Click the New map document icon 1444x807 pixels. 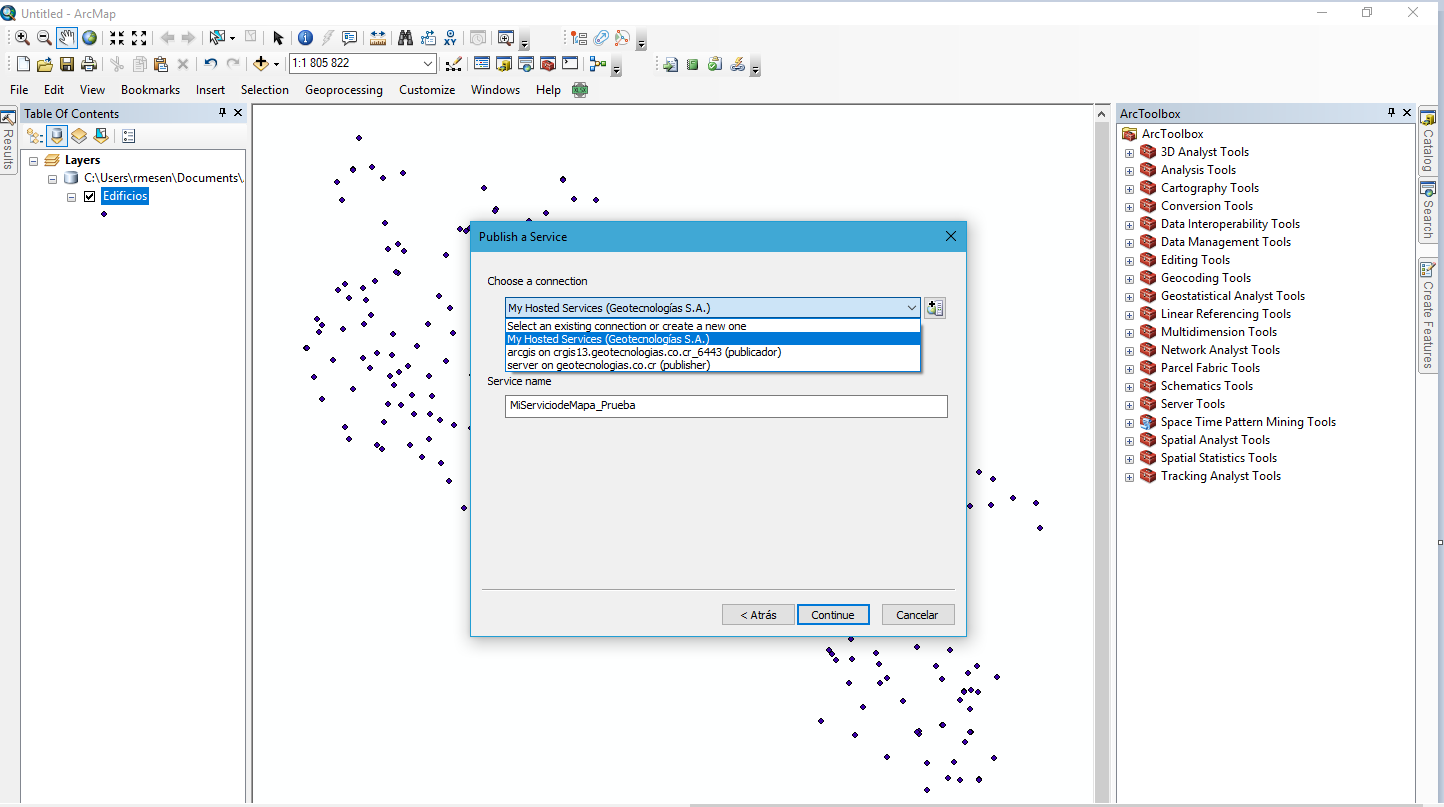click(x=23, y=64)
